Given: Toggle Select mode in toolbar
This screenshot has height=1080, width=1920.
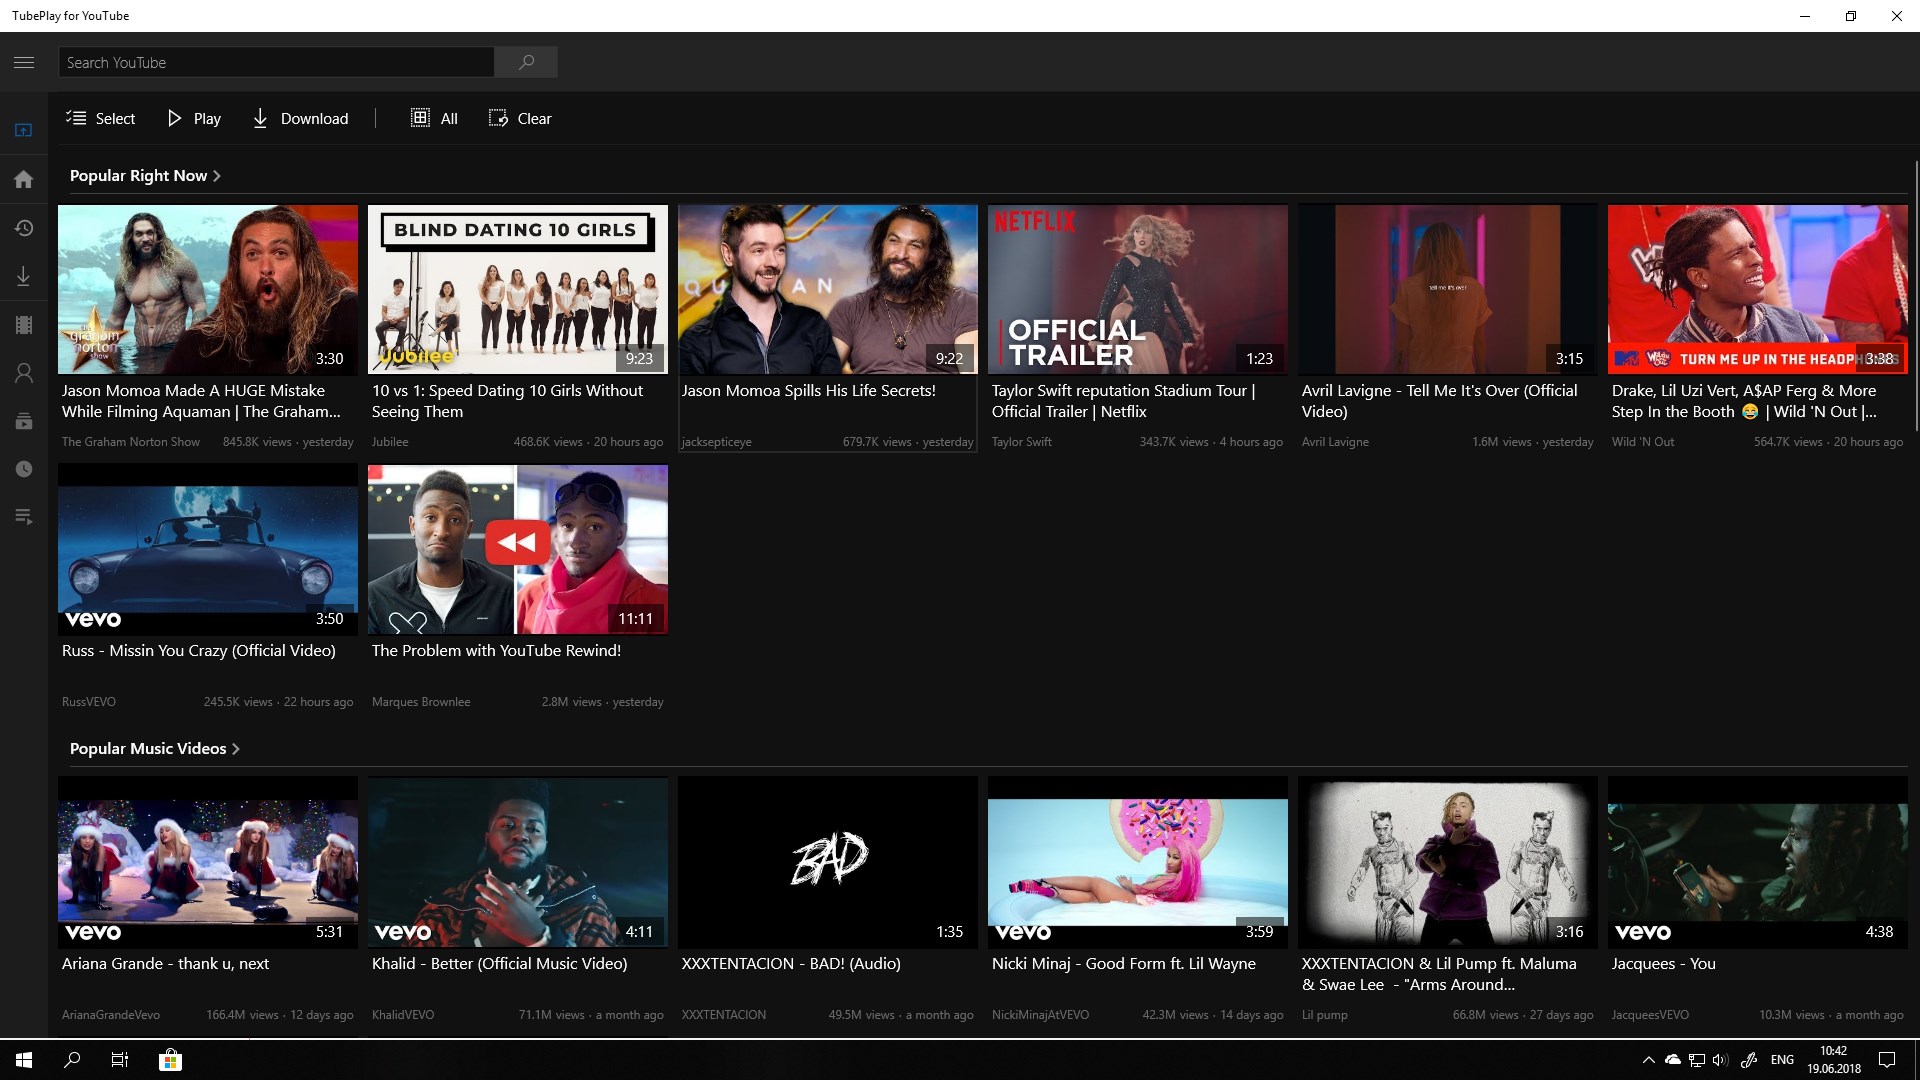Looking at the screenshot, I should (x=100, y=118).
